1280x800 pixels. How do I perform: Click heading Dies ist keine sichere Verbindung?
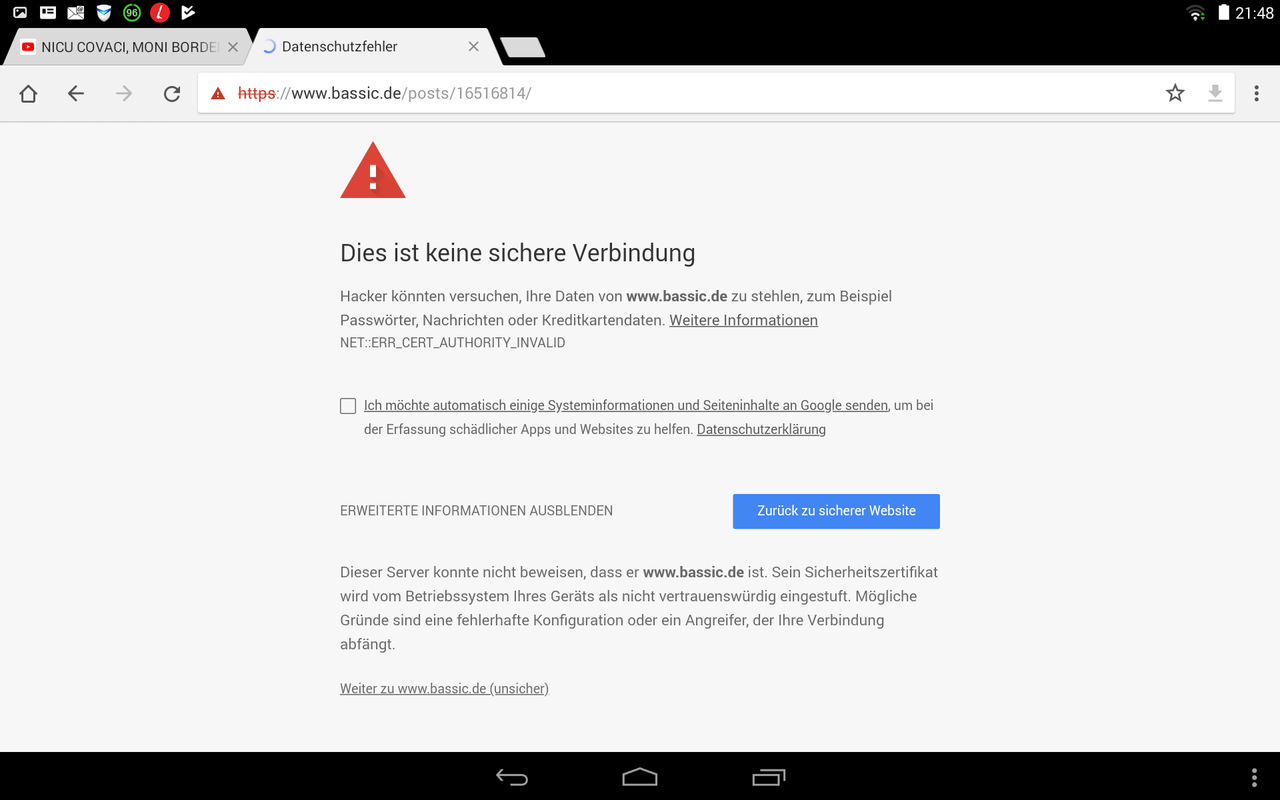pyautogui.click(x=518, y=253)
